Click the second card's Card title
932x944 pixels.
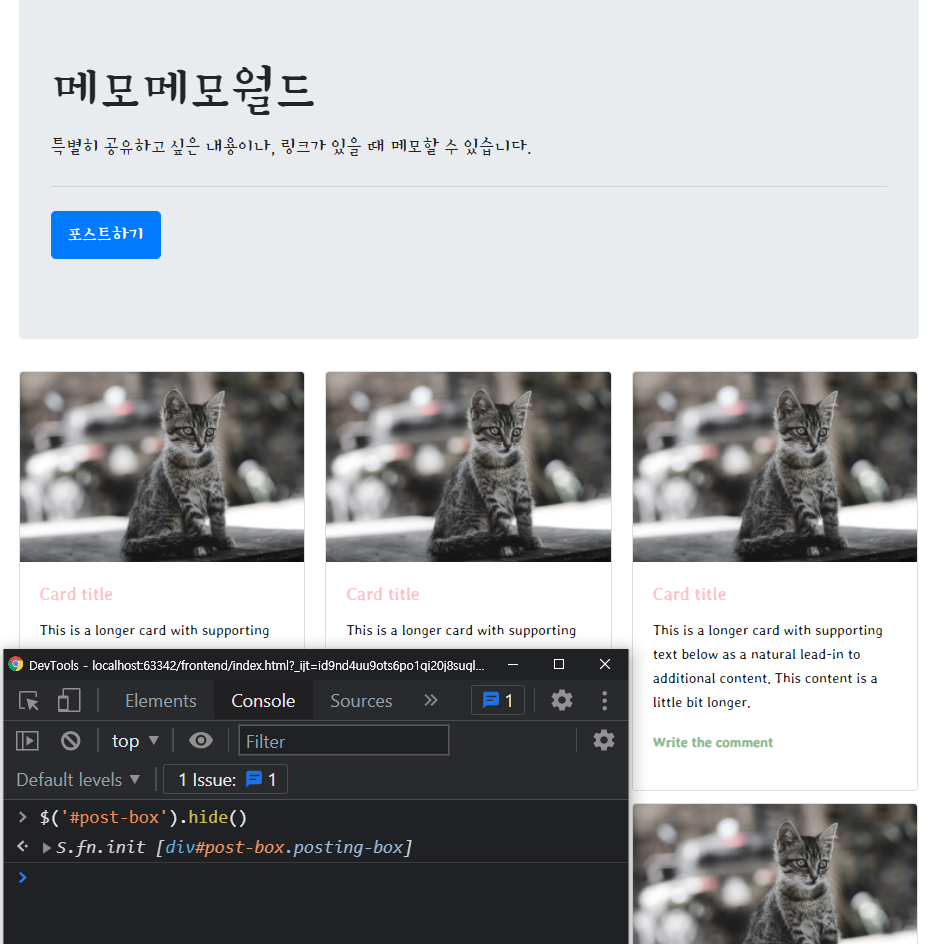click(383, 594)
